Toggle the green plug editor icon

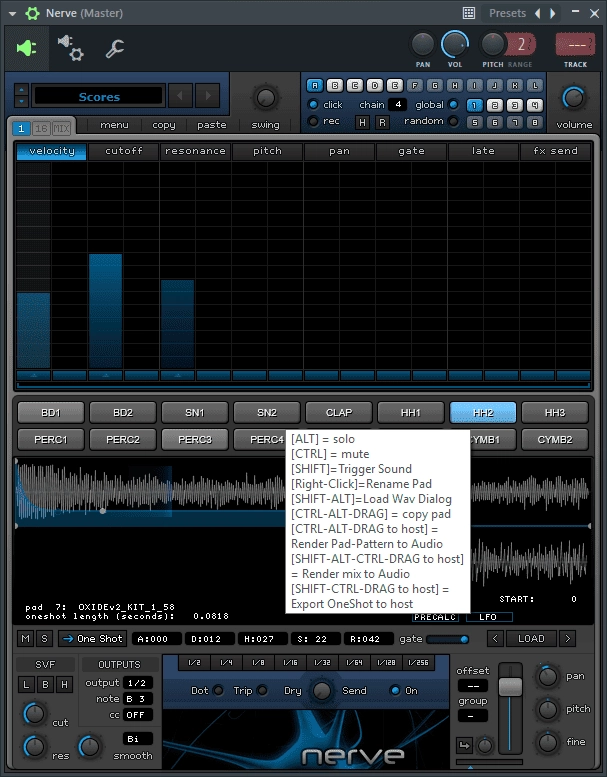point(27,48)
